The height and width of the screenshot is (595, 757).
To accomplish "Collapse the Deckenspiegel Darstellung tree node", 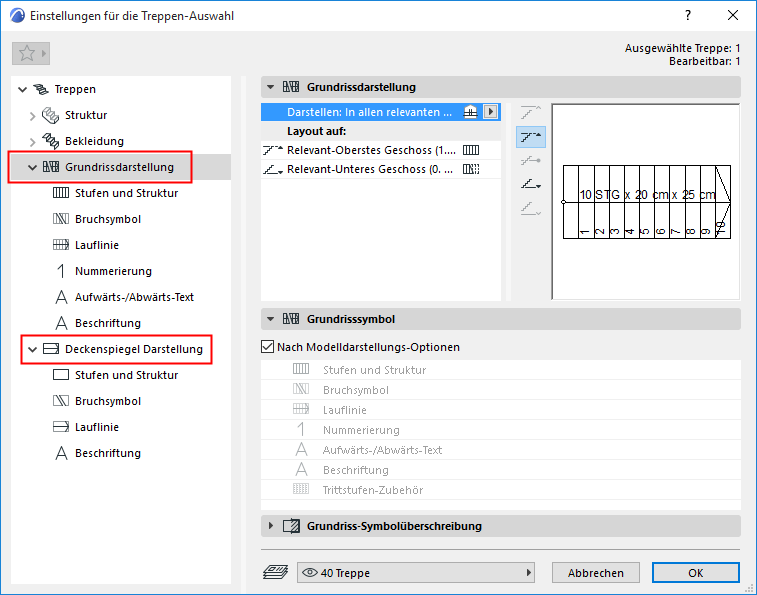I will tap(32, 350).
